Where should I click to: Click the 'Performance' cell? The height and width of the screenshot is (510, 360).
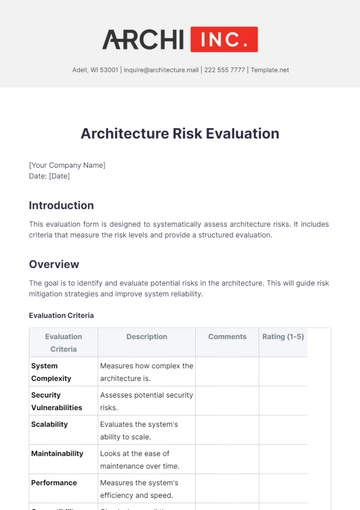pos(64,489)
